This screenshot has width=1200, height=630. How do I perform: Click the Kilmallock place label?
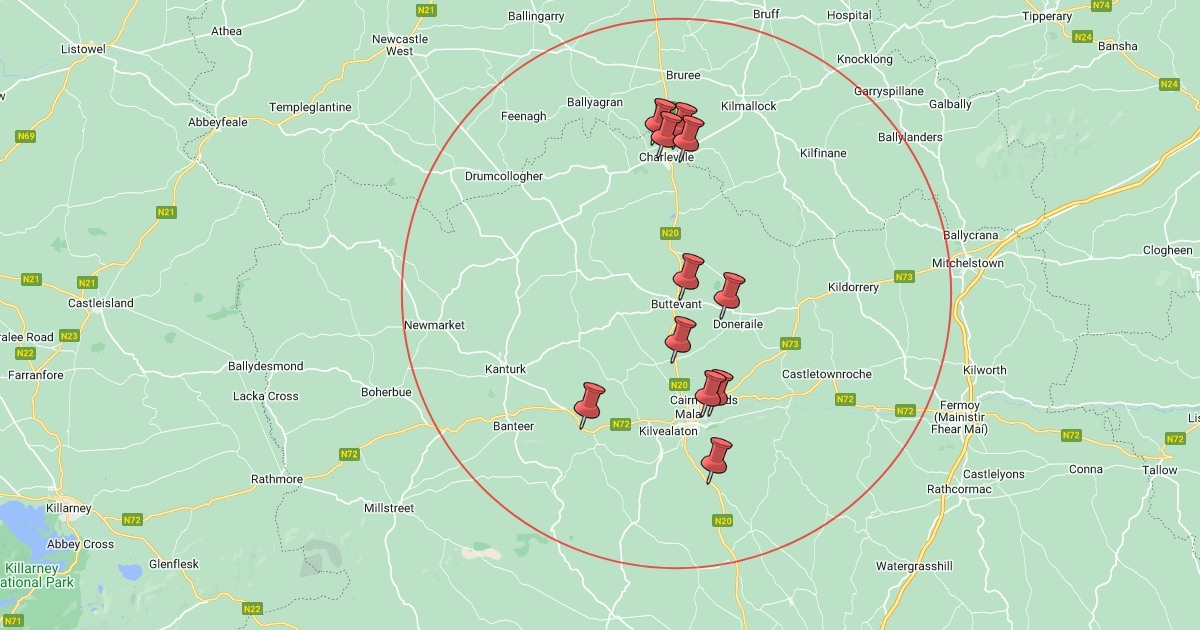(x=748, y=105)
